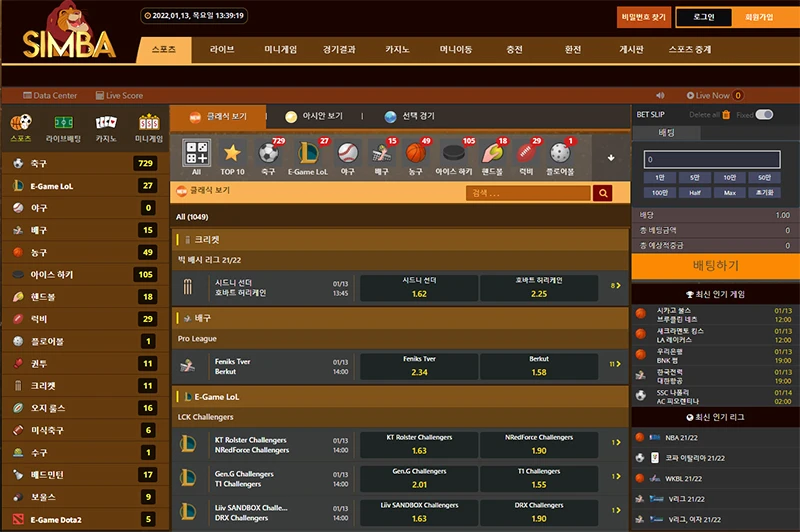
Task: Open 게시판 main menu
Action: click(x=632, y=49)
